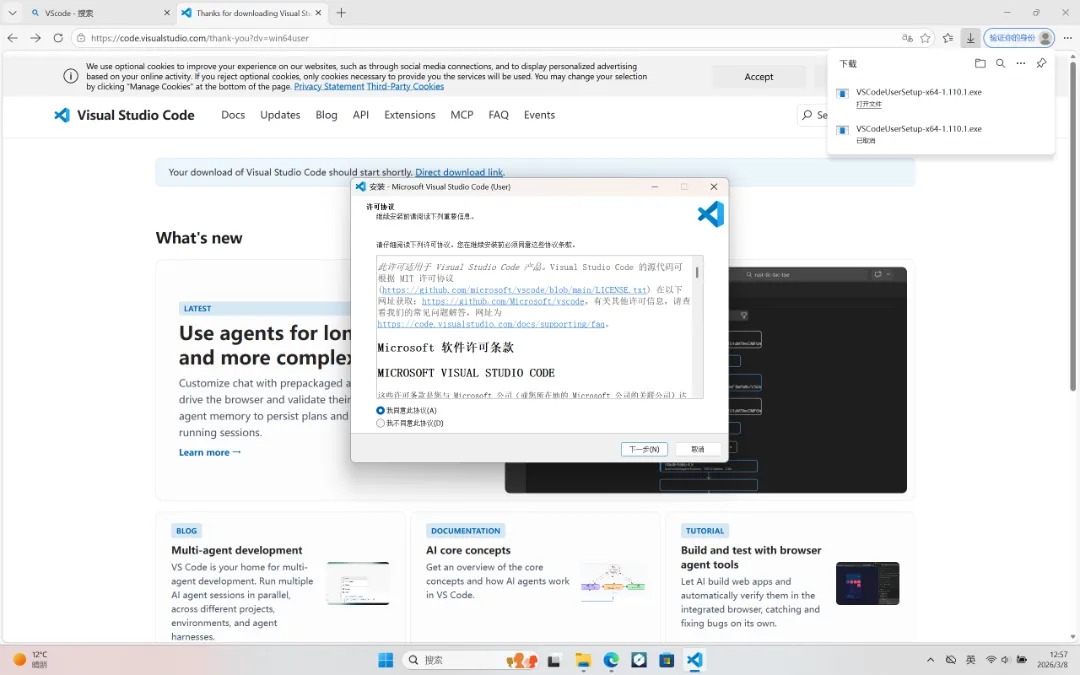
Task: Open the downloads folder from the panel
Action: pos(980,63)
